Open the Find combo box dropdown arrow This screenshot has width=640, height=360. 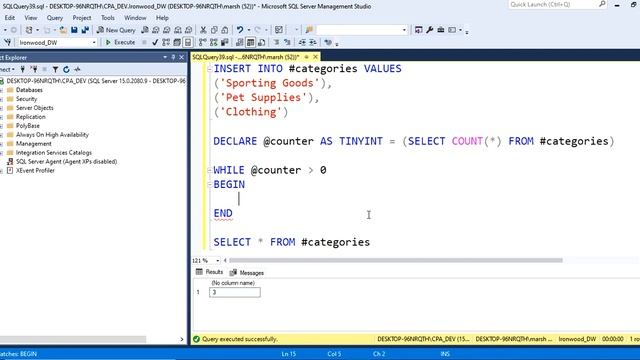(x=404, y=30)
